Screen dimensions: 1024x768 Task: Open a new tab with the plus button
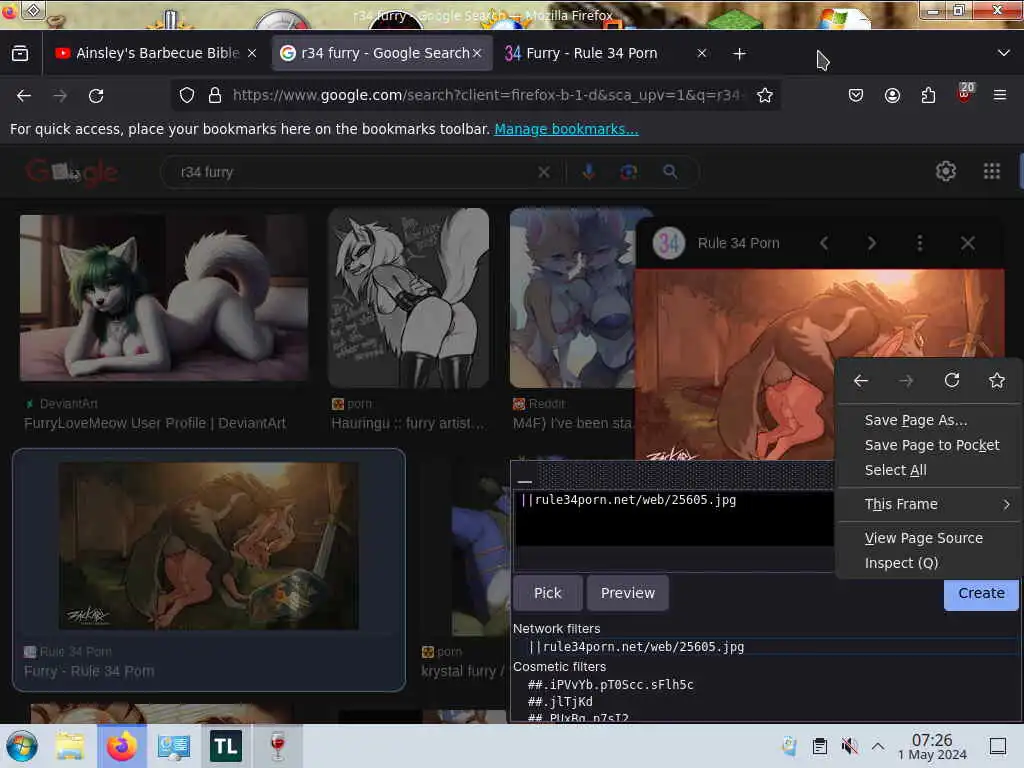739,54
